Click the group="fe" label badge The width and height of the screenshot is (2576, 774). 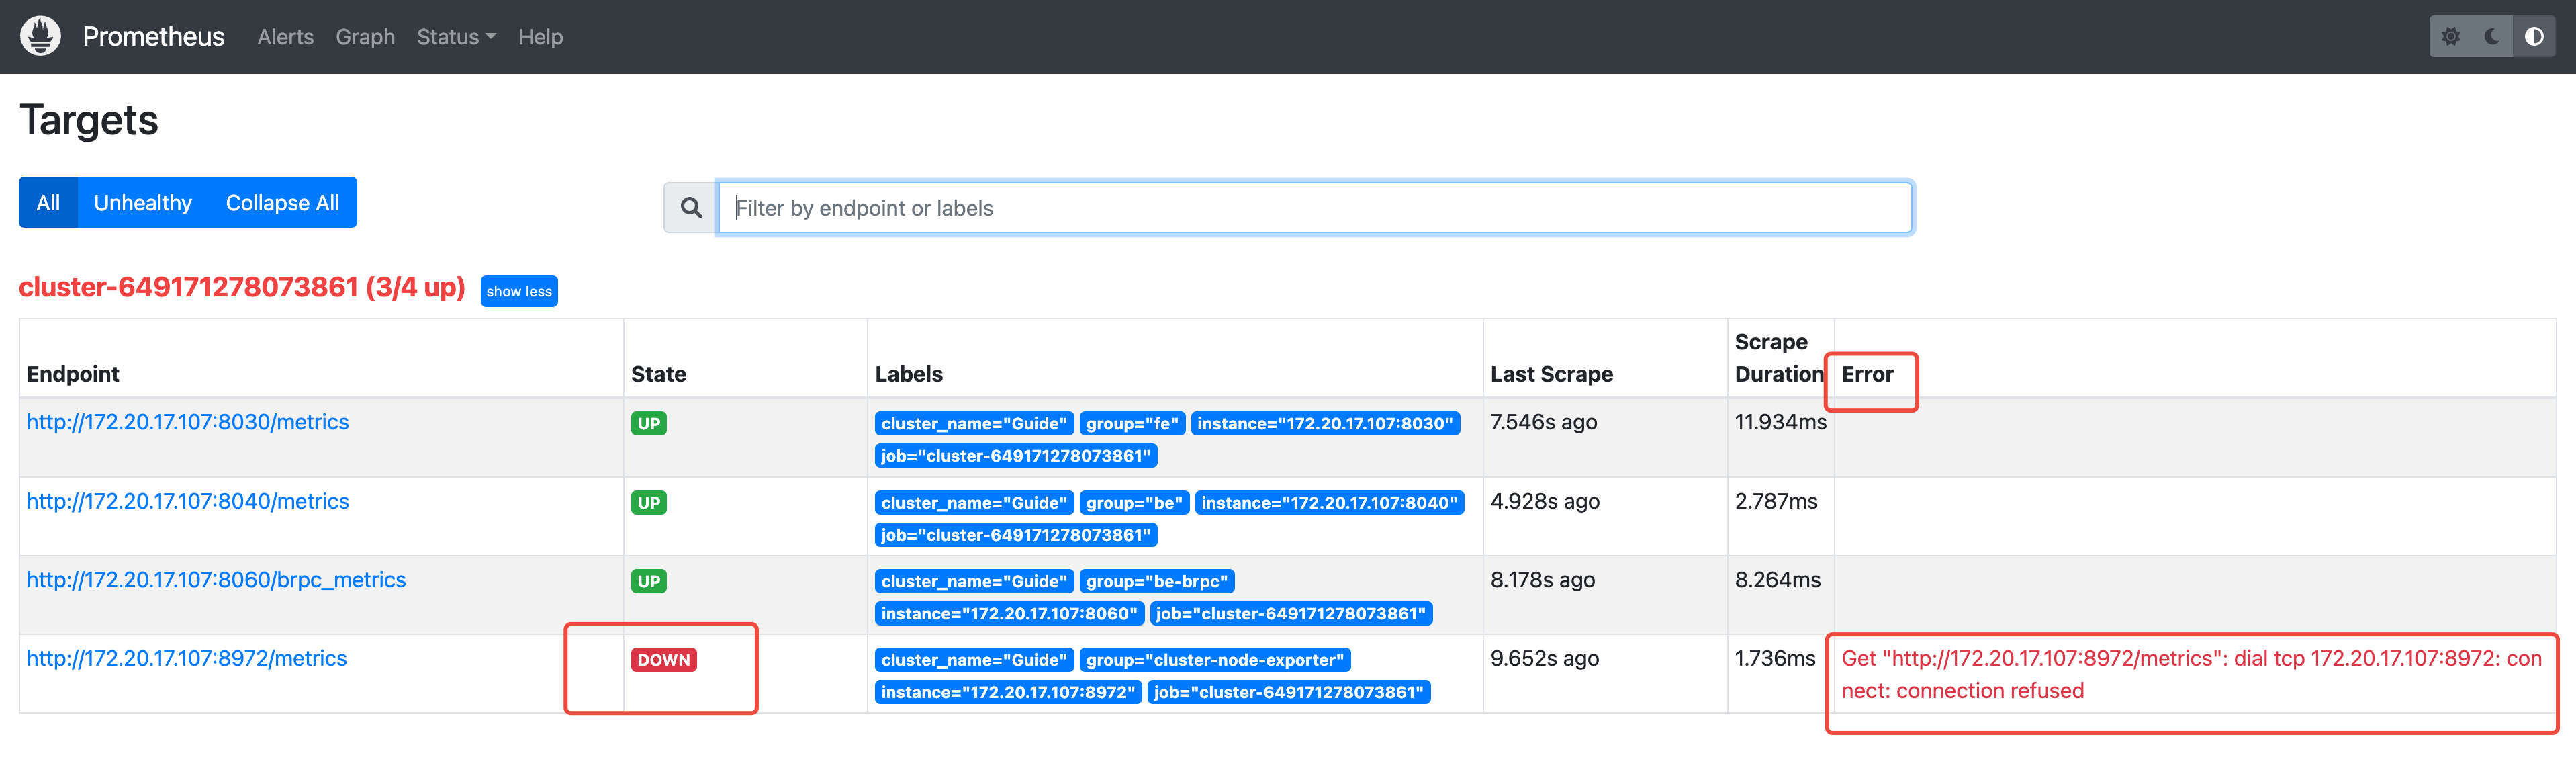1133,423
